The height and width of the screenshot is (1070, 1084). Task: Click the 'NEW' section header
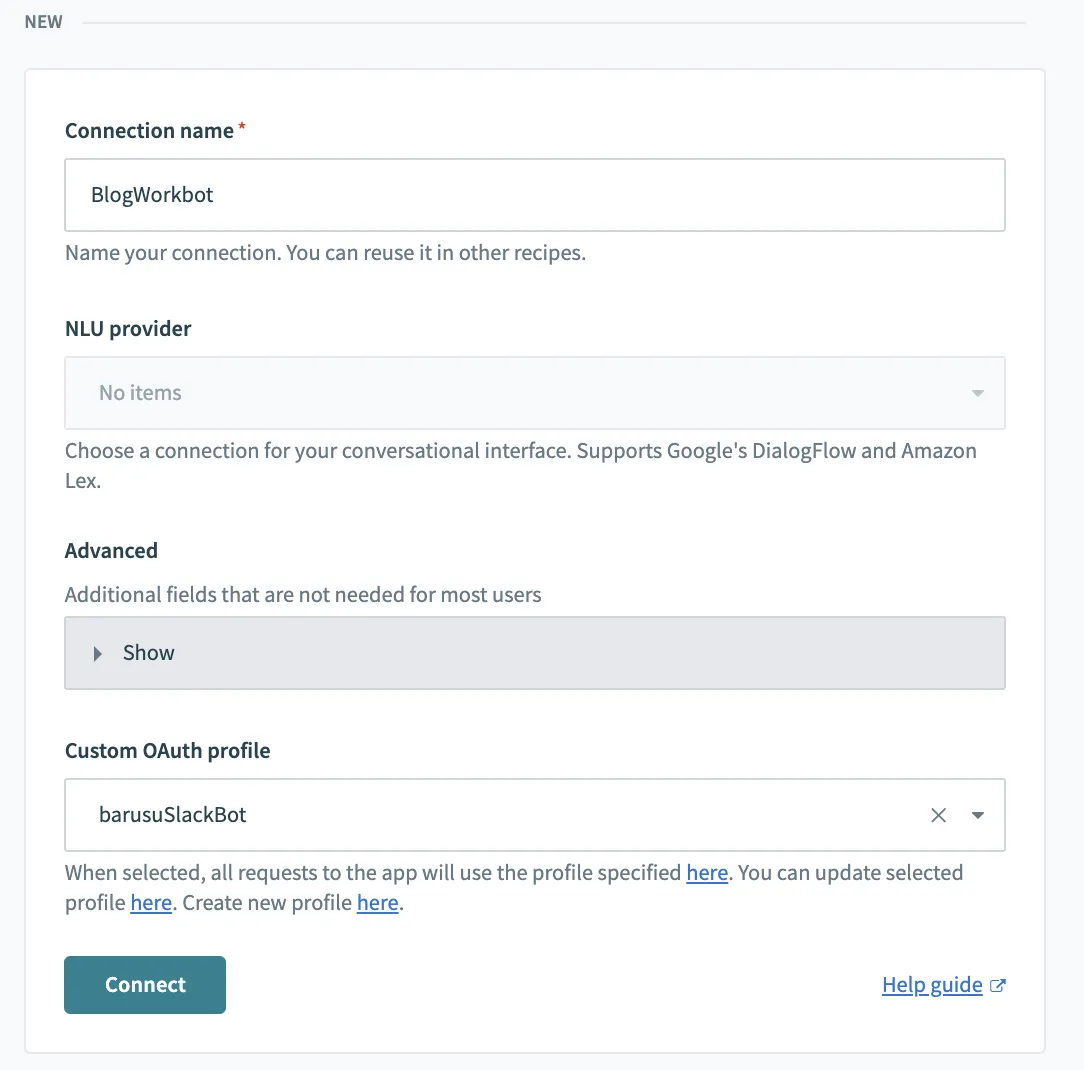point(43,22)
